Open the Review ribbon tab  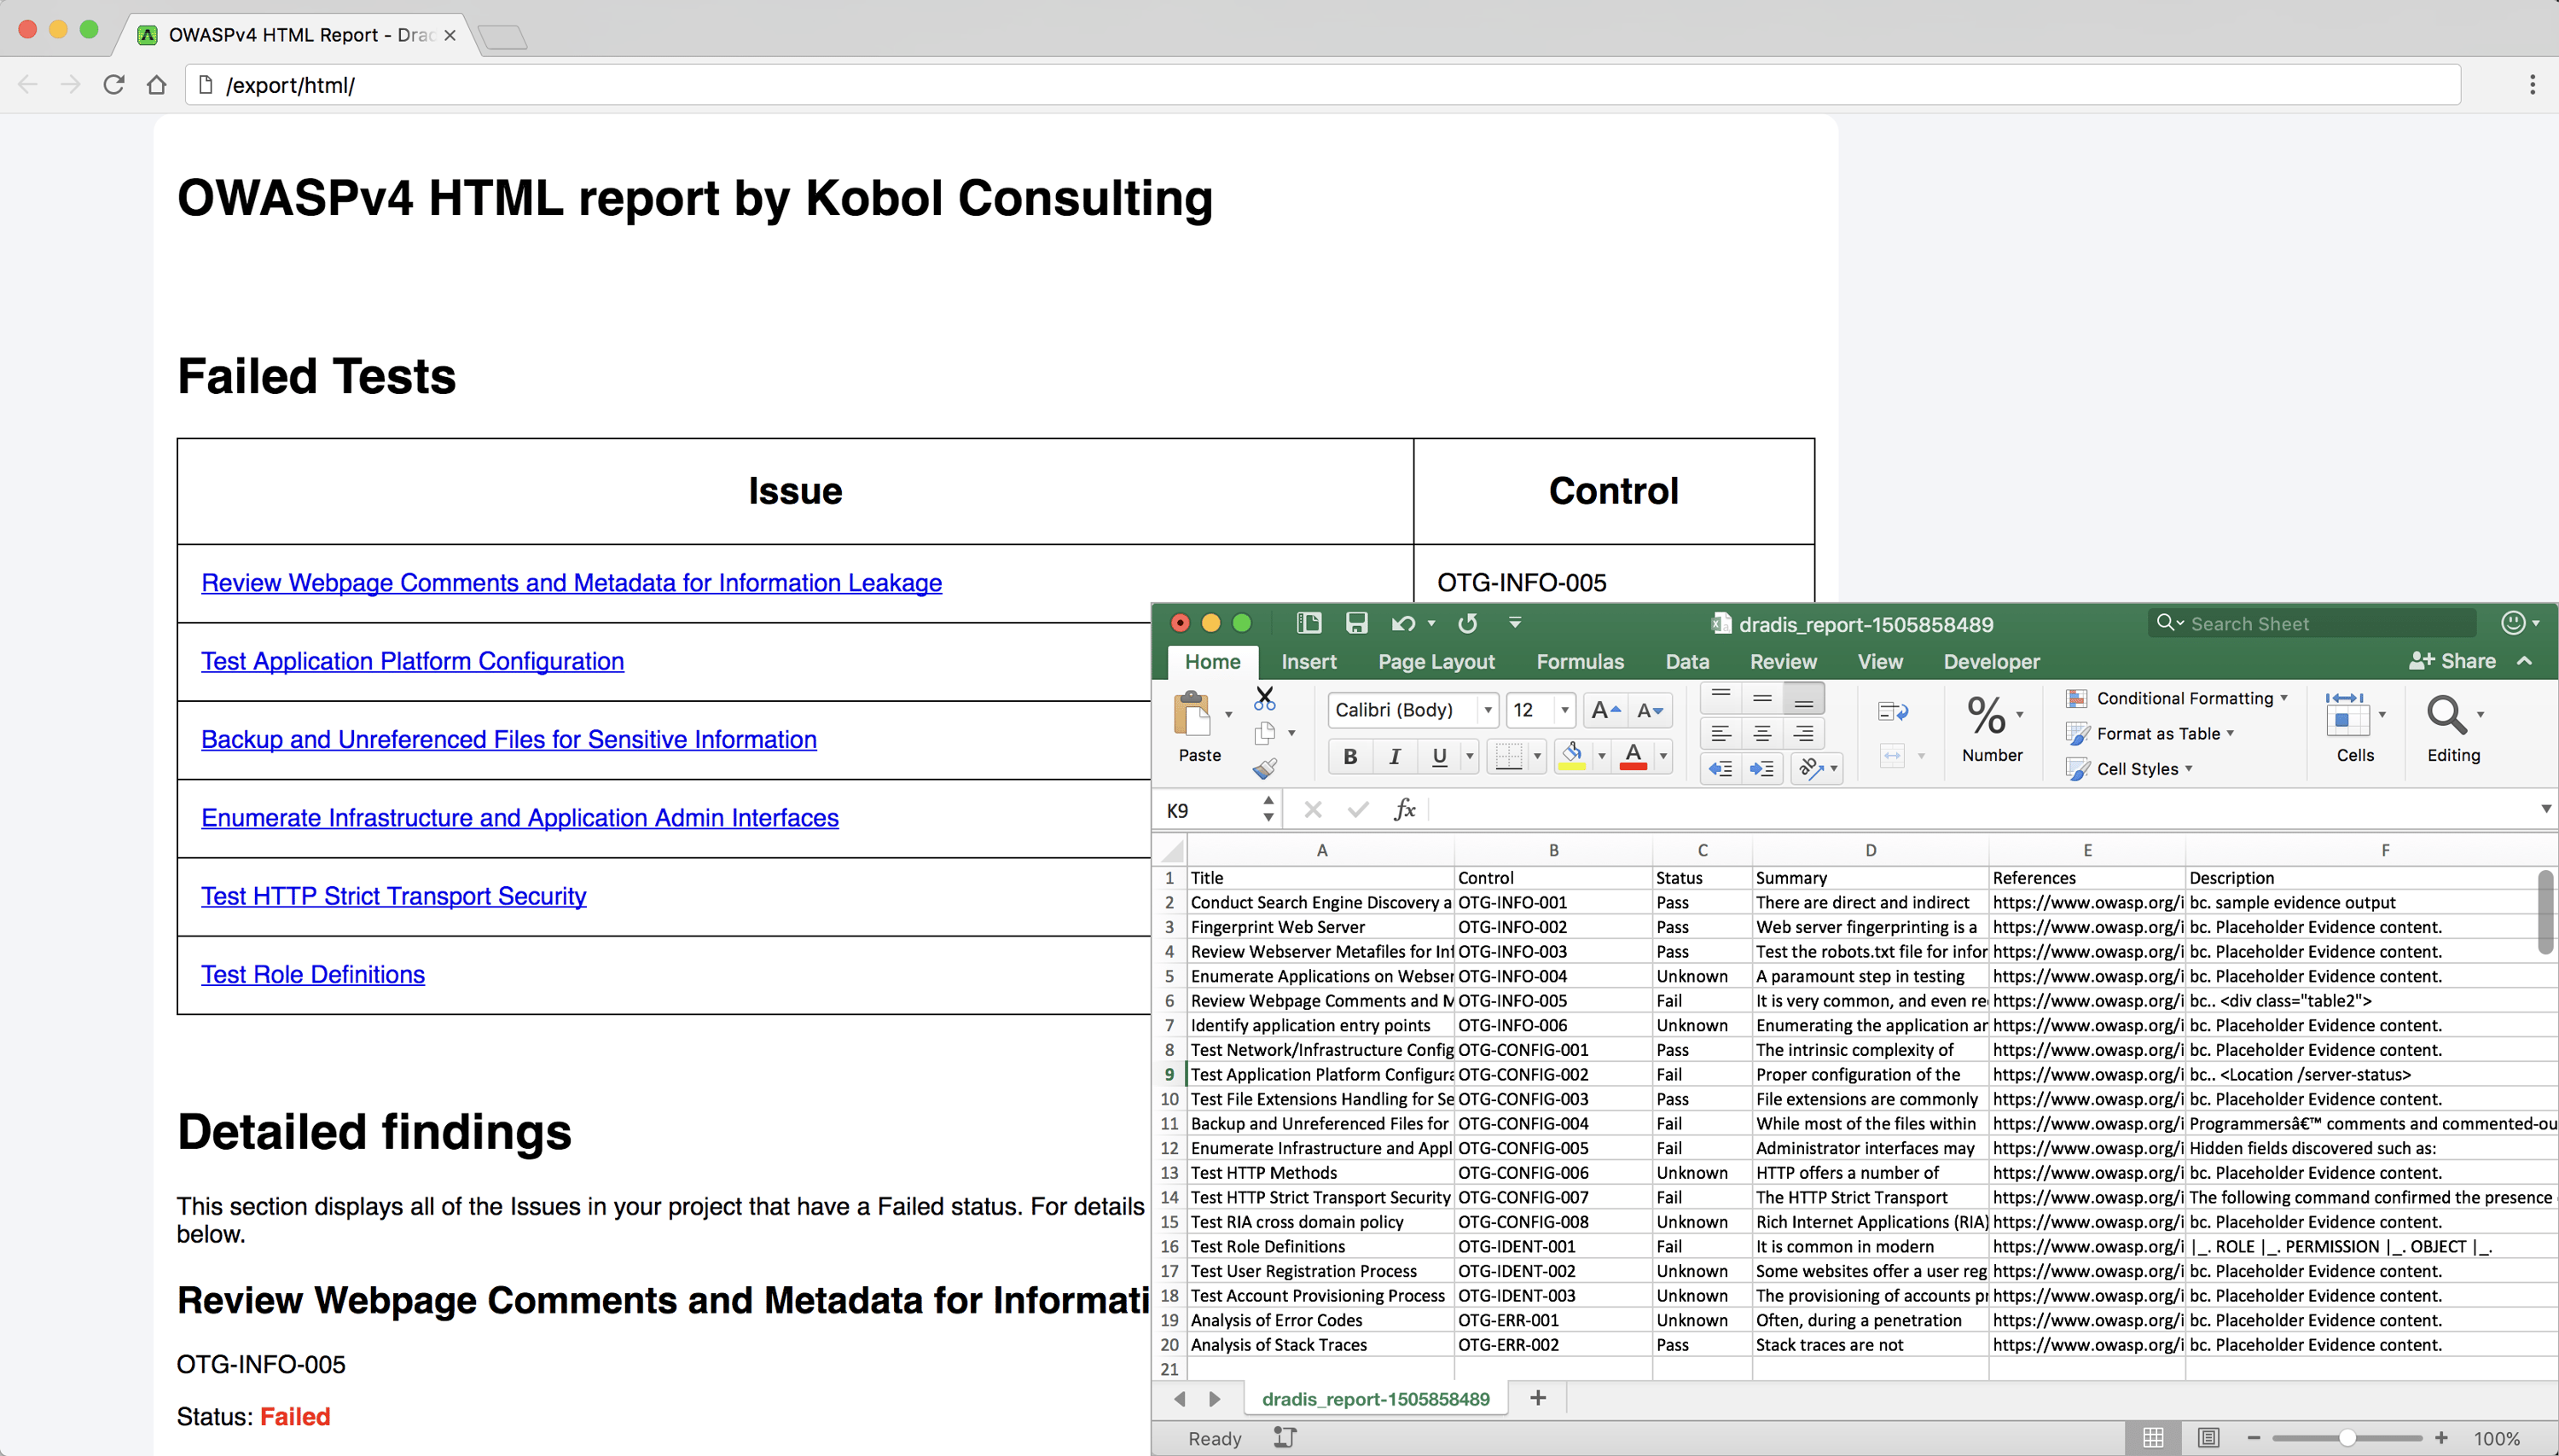click(1783, 661)
